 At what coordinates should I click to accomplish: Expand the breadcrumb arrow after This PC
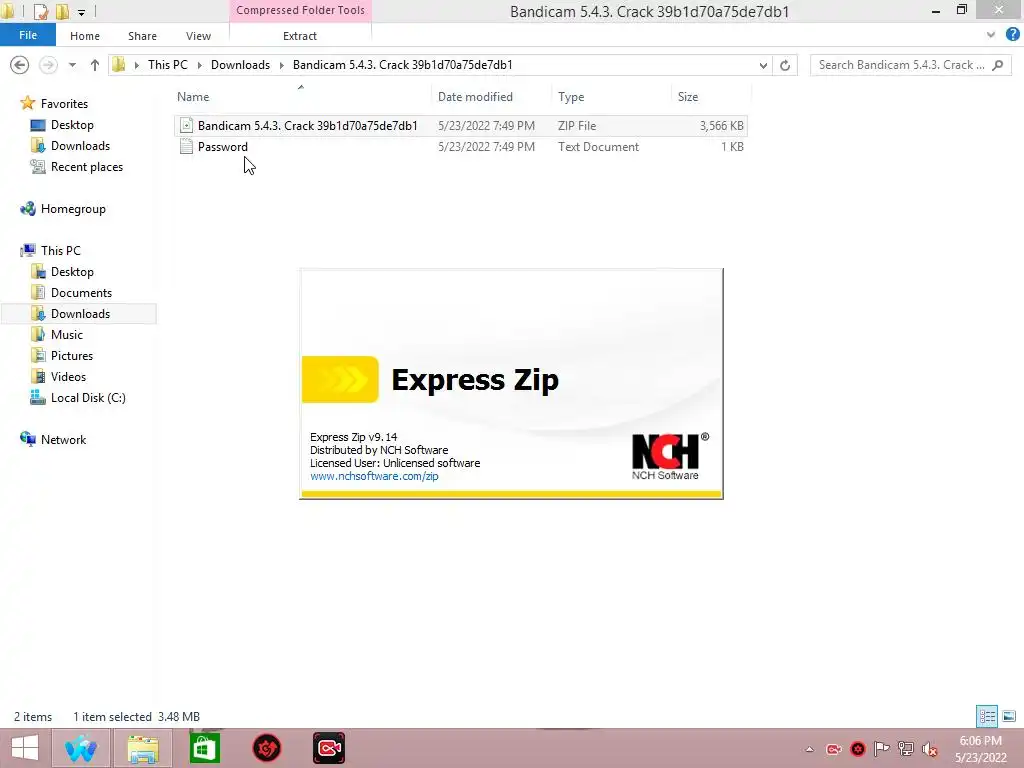click(199, 65)
